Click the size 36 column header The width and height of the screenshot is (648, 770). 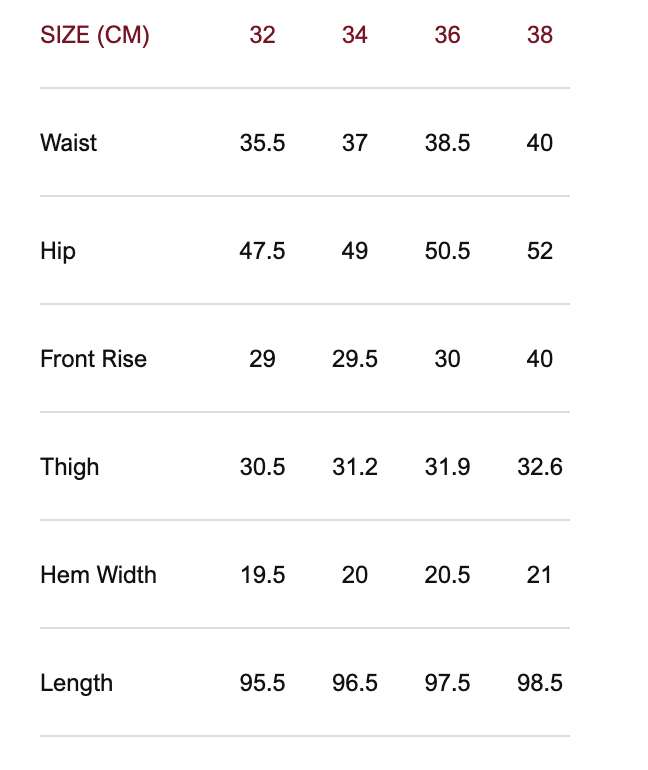447,35
